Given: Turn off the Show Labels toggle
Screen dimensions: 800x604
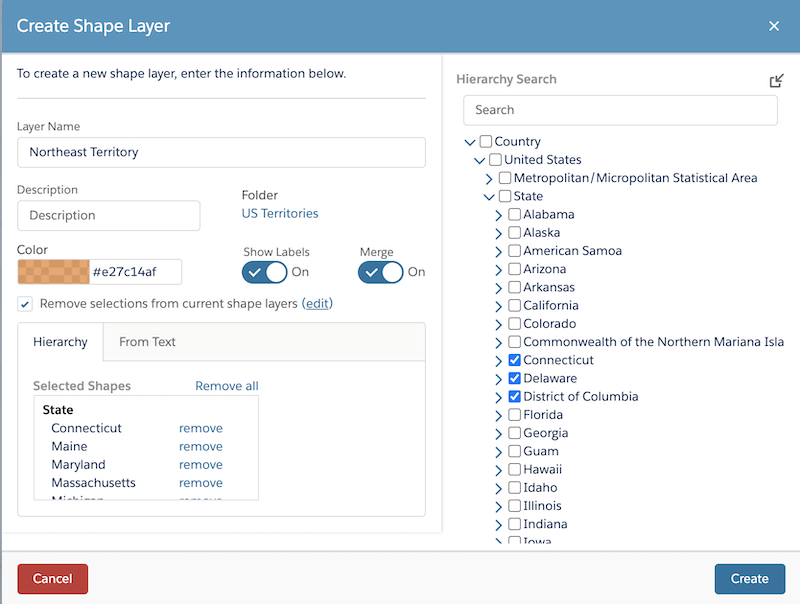Looking at the screenshot, I should [x=264, y=272].
